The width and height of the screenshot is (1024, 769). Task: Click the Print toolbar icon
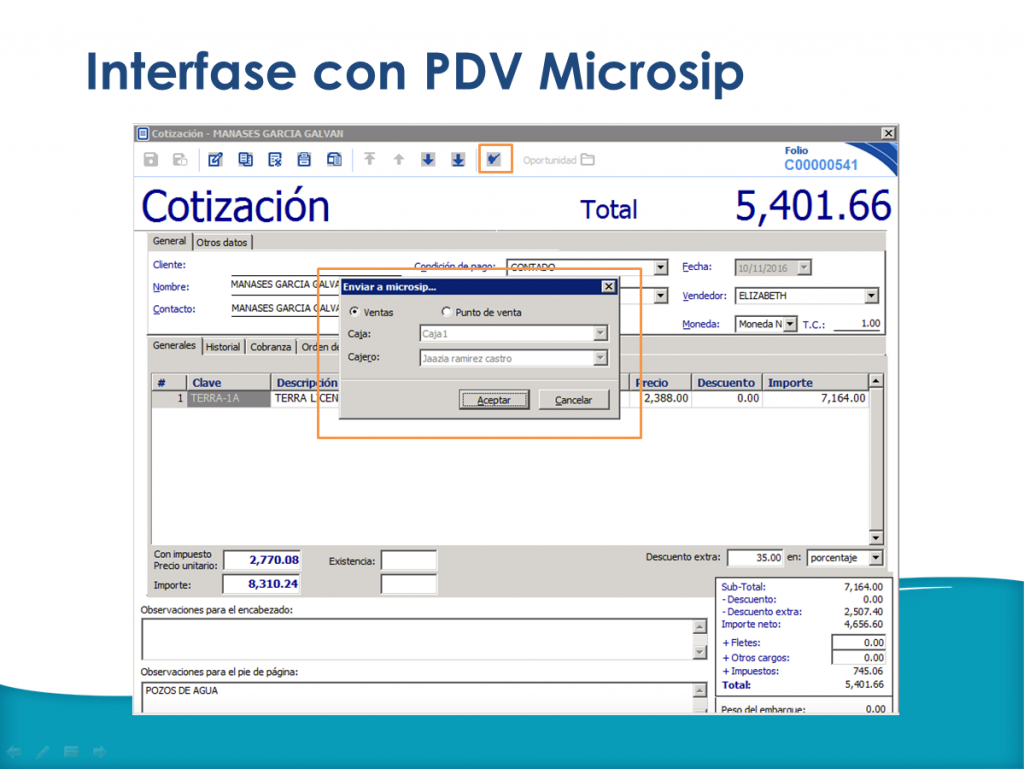click(304, 159)
